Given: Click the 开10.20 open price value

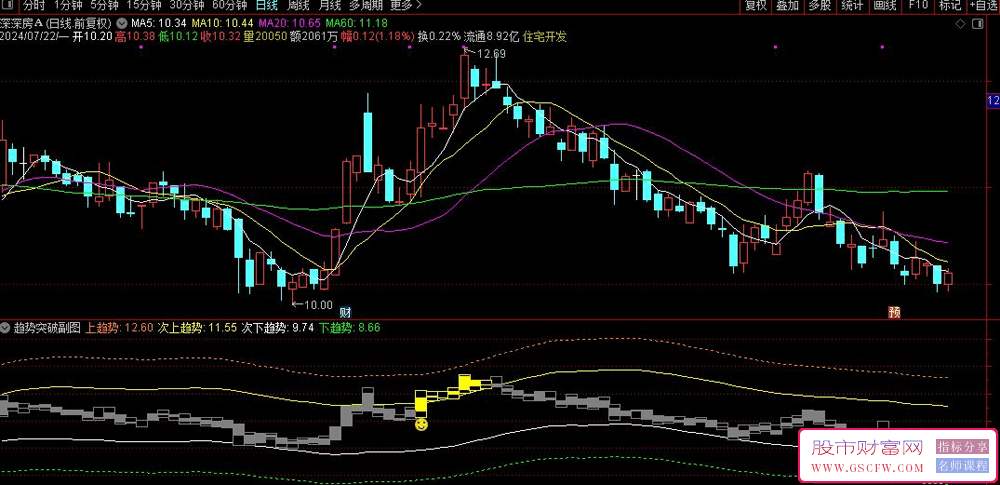Looking at the screenshot, I should 92,36.
